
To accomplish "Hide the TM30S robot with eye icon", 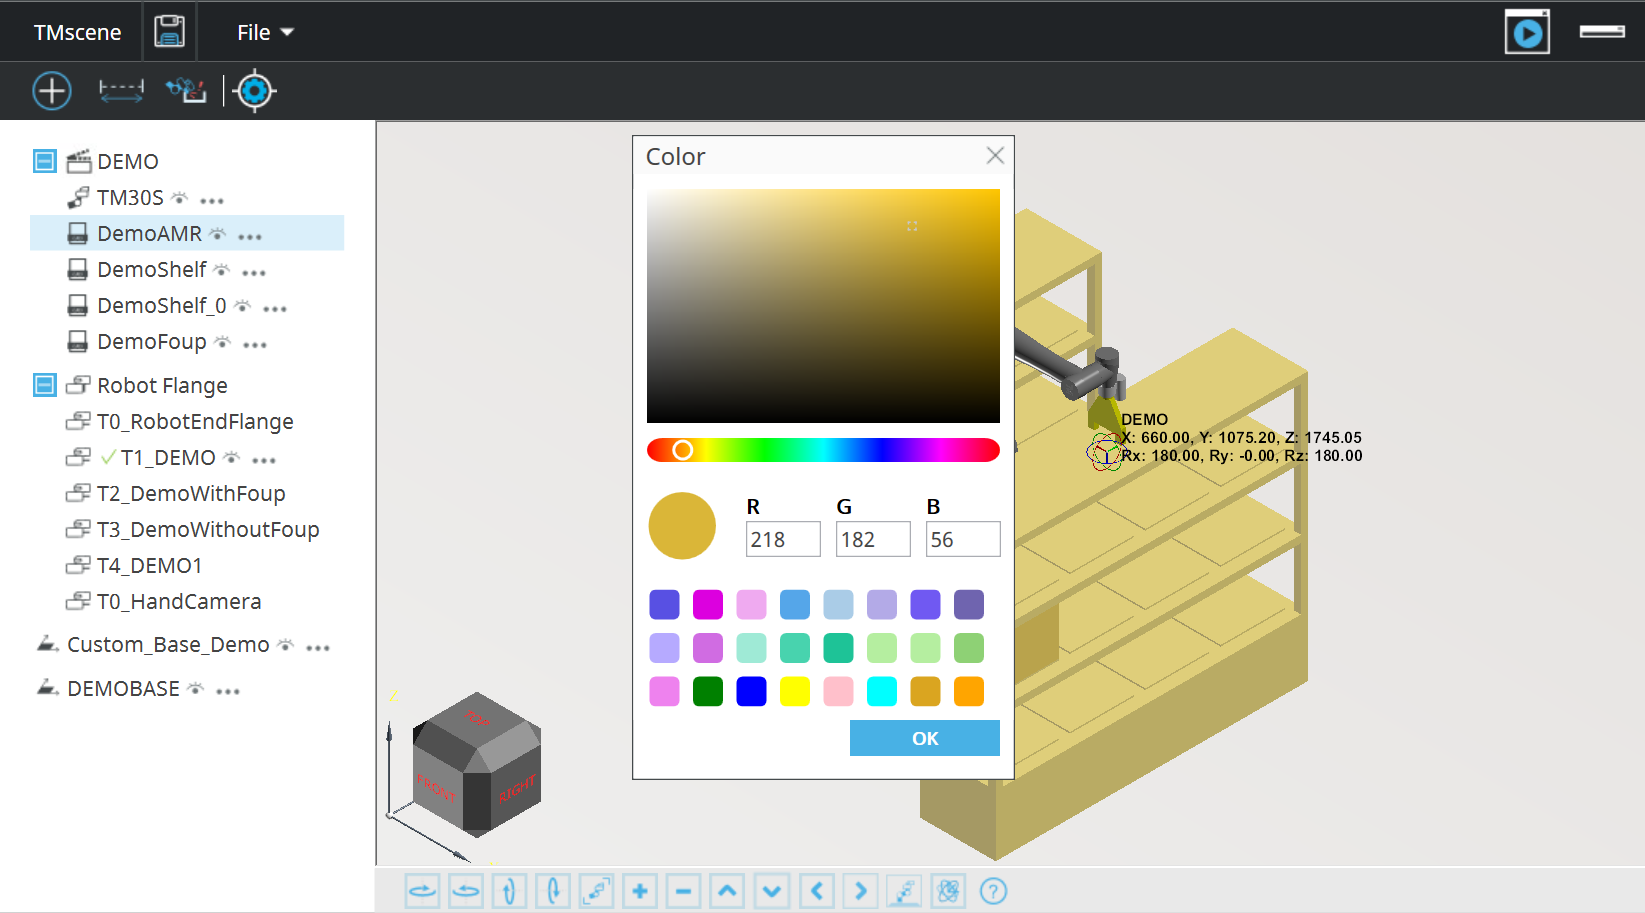I will pyautogui.click(x=180, y=198).
